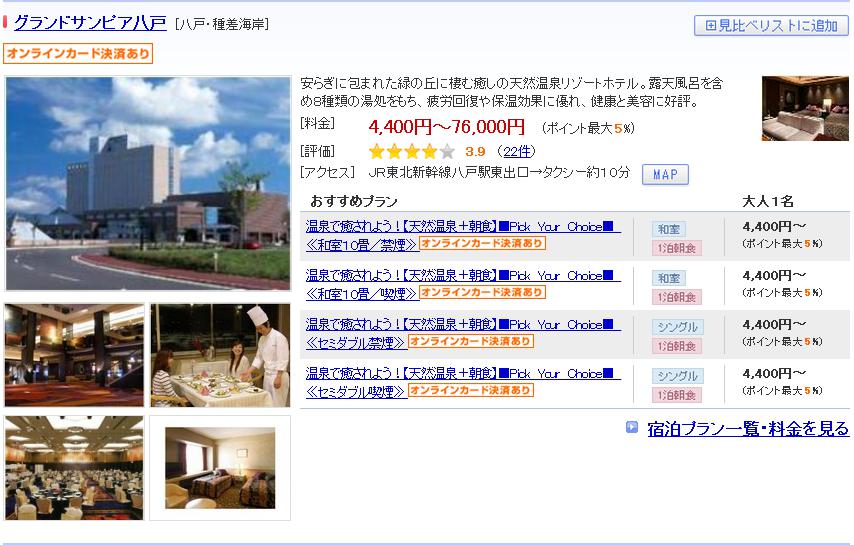The height and width of the screenshot is (545, 854).
Task: Click the 3.9 rating score
Action: pyautogui.click(x=475, y=152)
